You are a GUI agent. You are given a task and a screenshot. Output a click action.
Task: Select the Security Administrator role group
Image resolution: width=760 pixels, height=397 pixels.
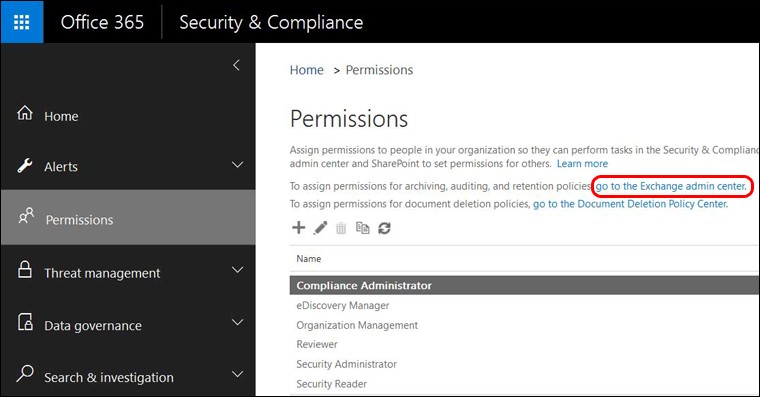click(x=347, y=364)
